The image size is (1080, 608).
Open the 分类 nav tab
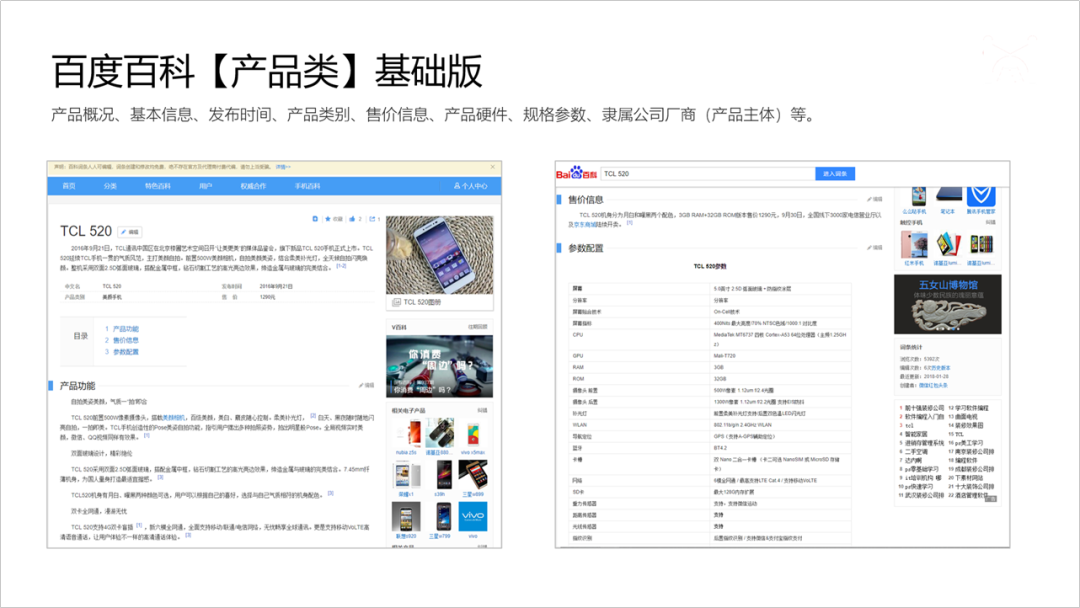[x=110, y=186]
